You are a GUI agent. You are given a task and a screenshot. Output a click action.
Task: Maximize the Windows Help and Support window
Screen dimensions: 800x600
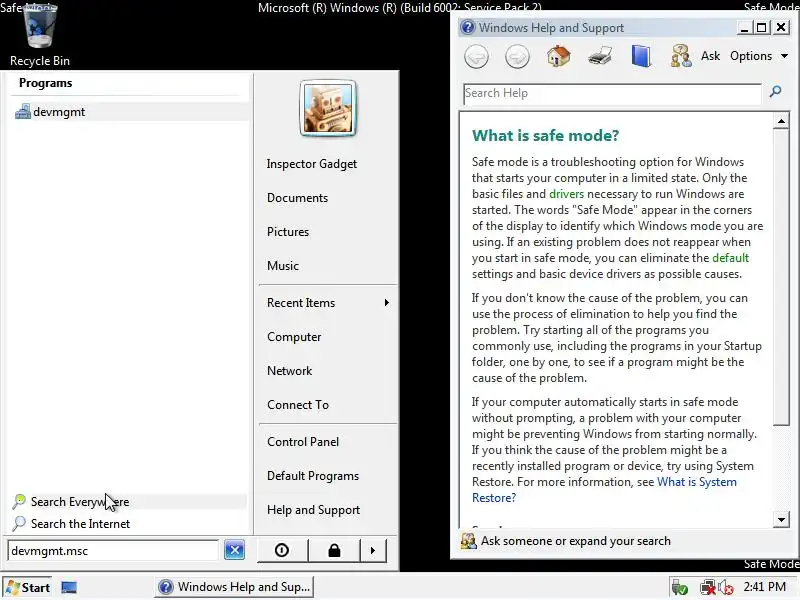tap(762, 28)
